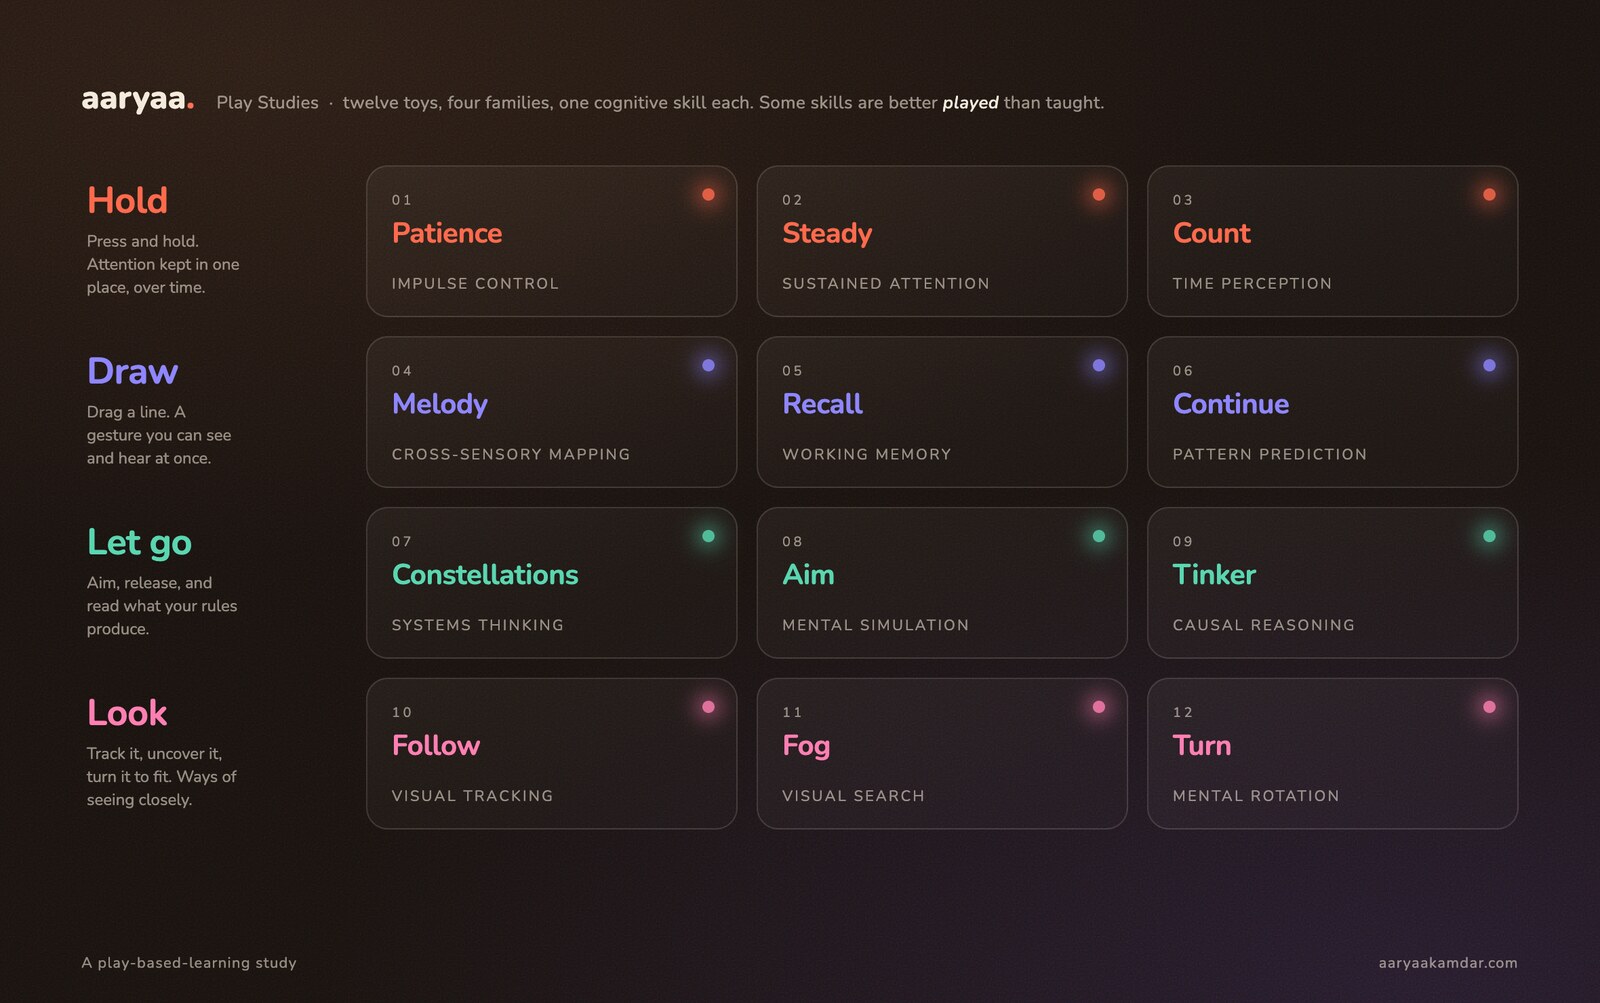This screenshot has height=1003, width=1600.
Task: Click the green dot on Constellations card
Action: click(x=708, y=536)
